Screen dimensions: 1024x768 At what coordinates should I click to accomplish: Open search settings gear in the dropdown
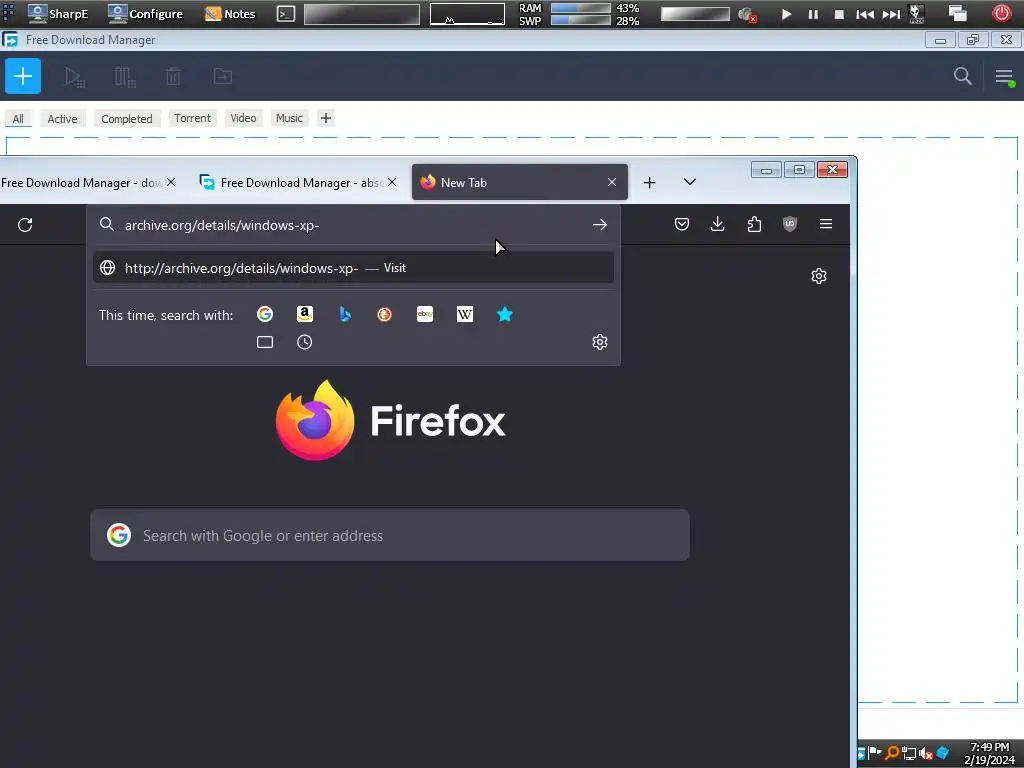point(600,342)
